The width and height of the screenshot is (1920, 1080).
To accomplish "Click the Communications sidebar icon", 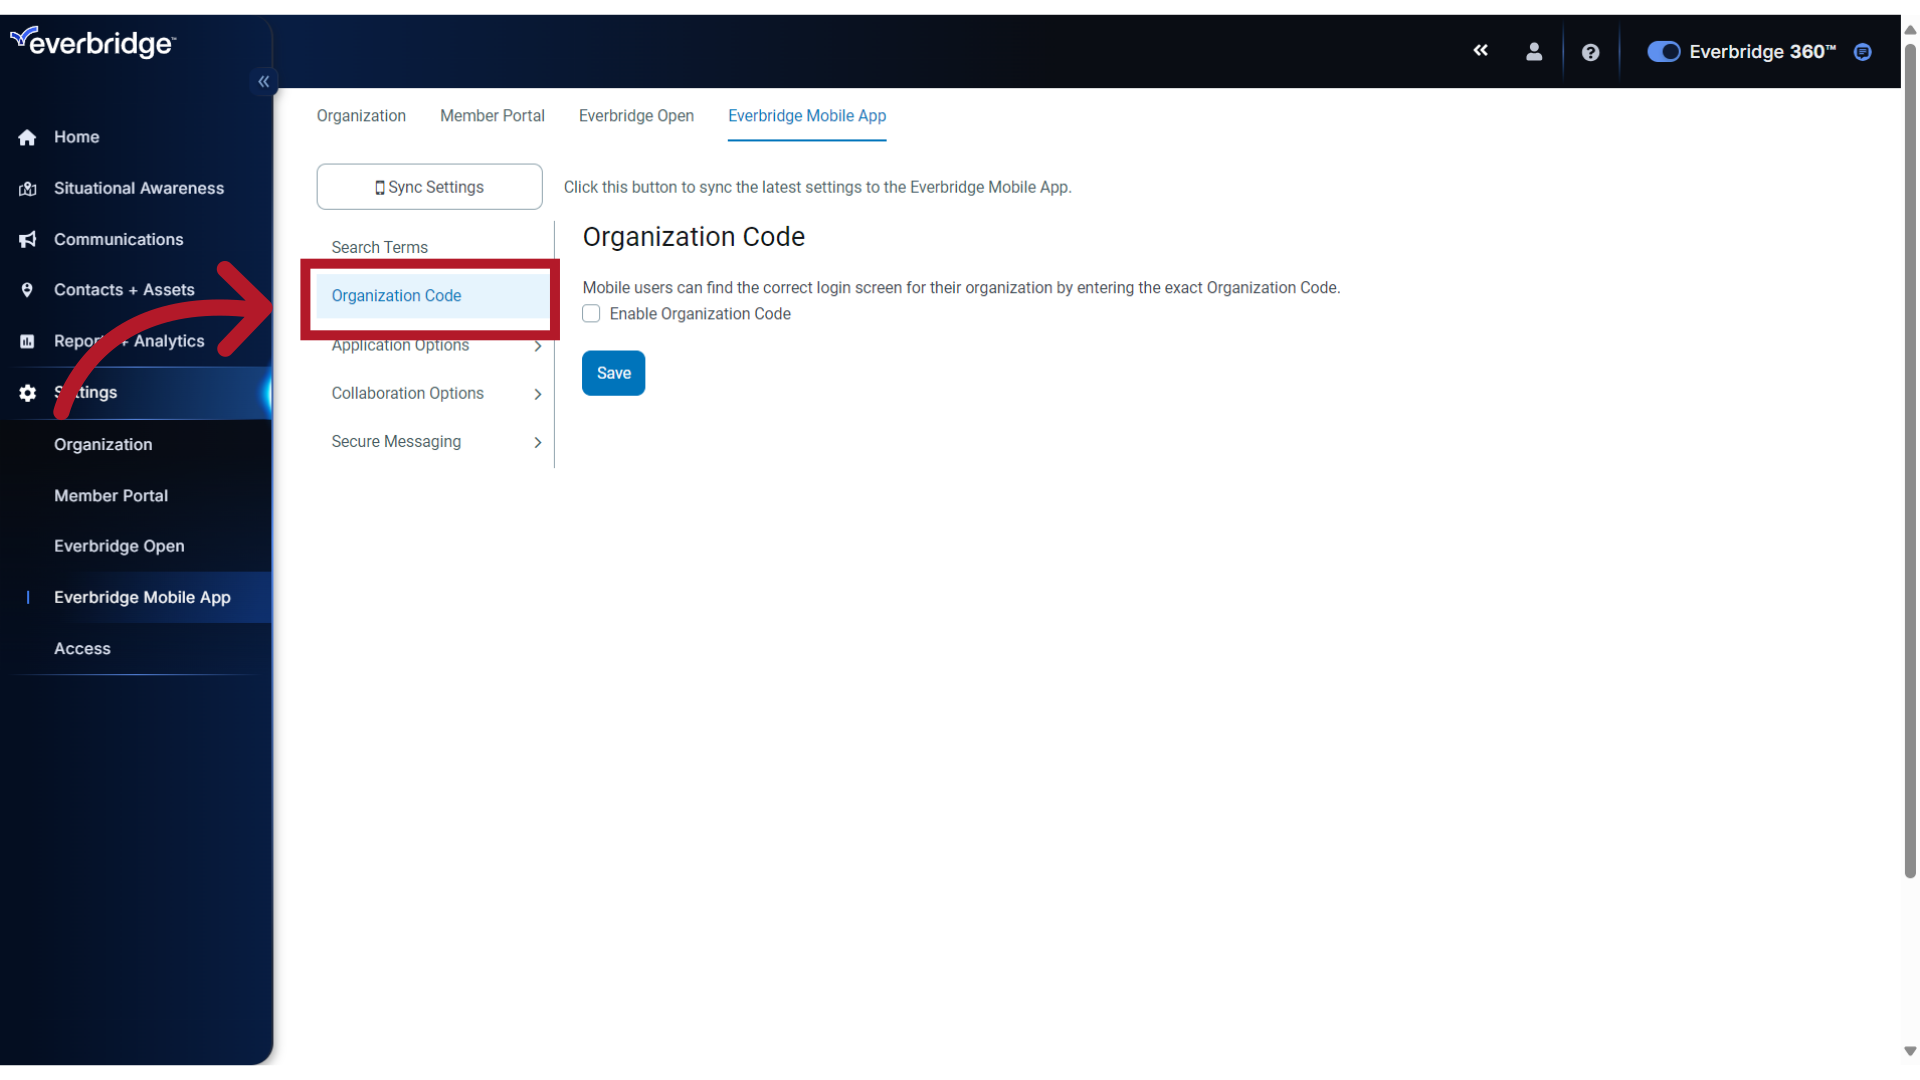I will point(26,239).
